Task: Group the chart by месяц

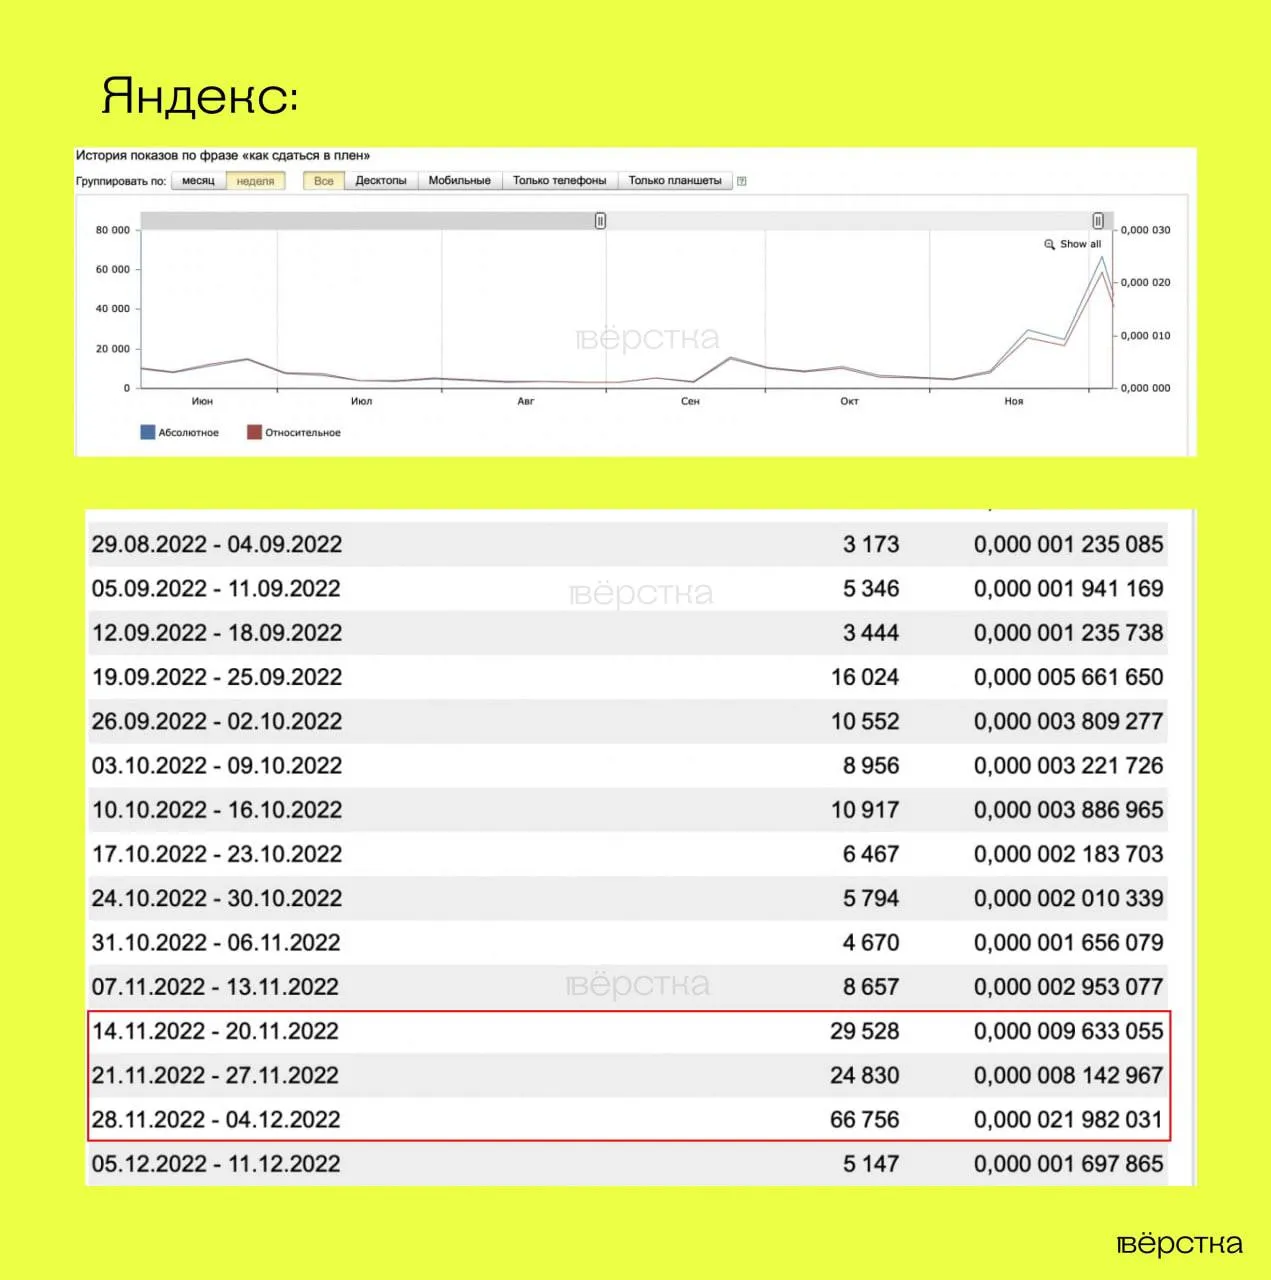Action: (198, 181)
